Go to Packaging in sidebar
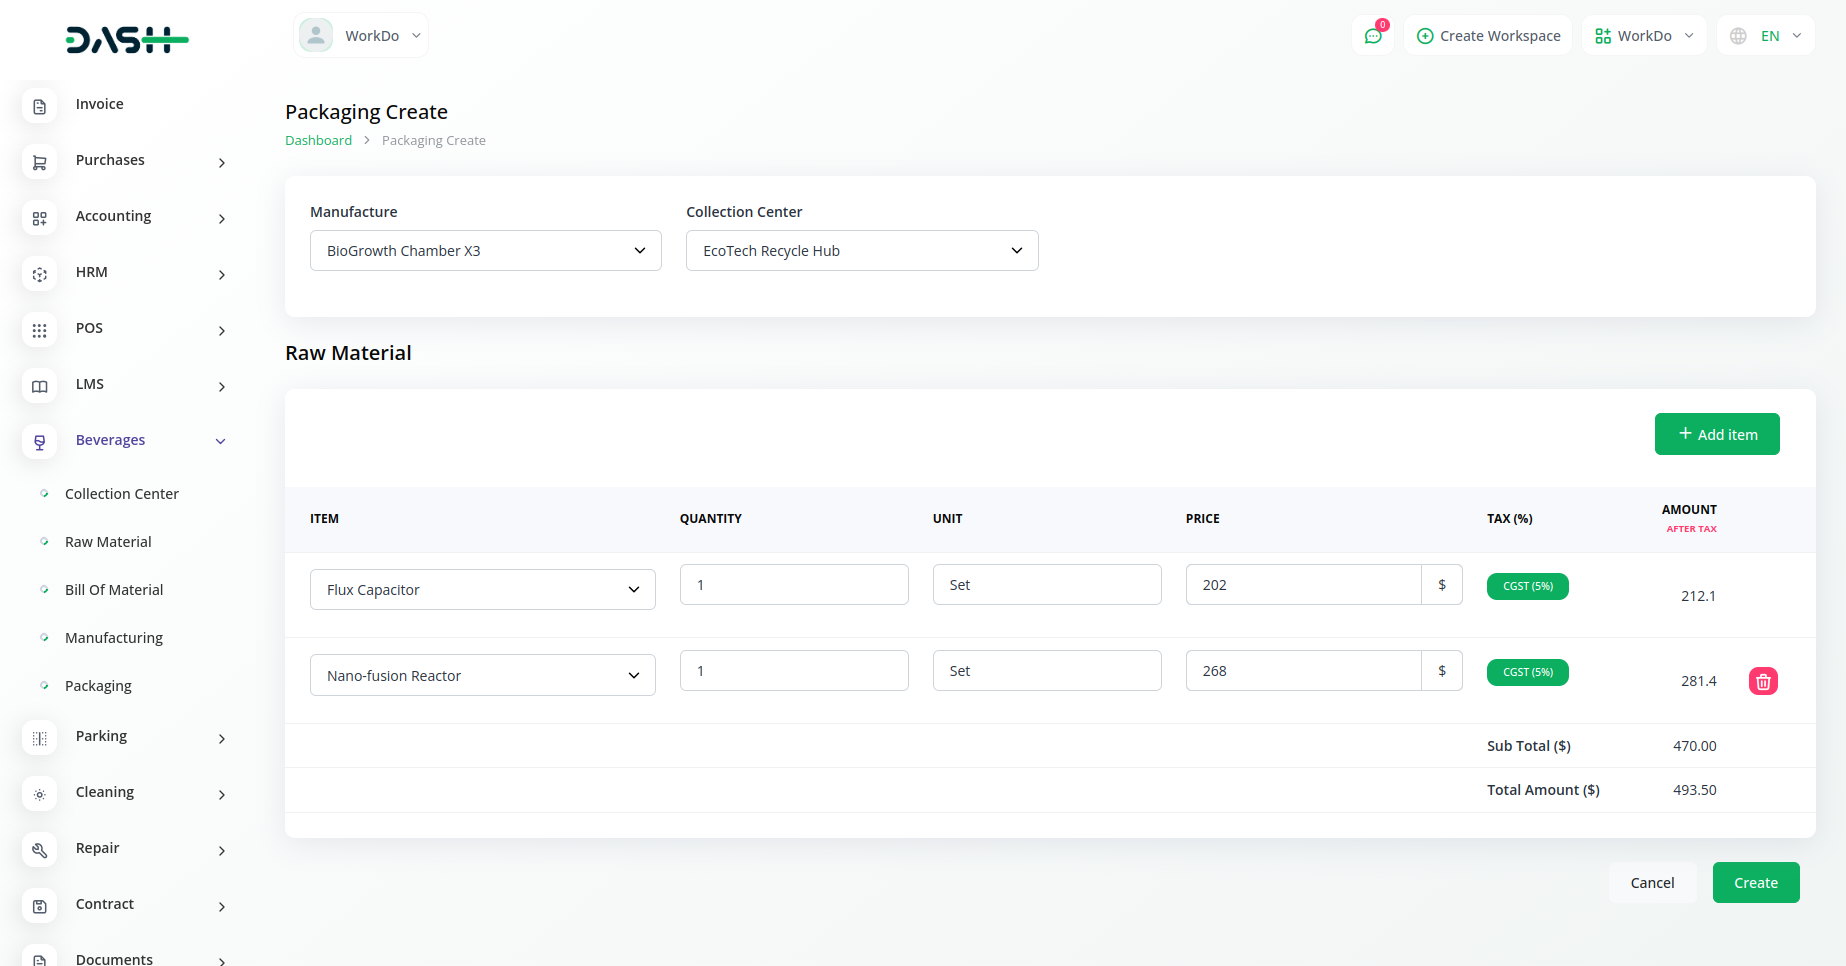1846x966 pixels. point(98,686)
